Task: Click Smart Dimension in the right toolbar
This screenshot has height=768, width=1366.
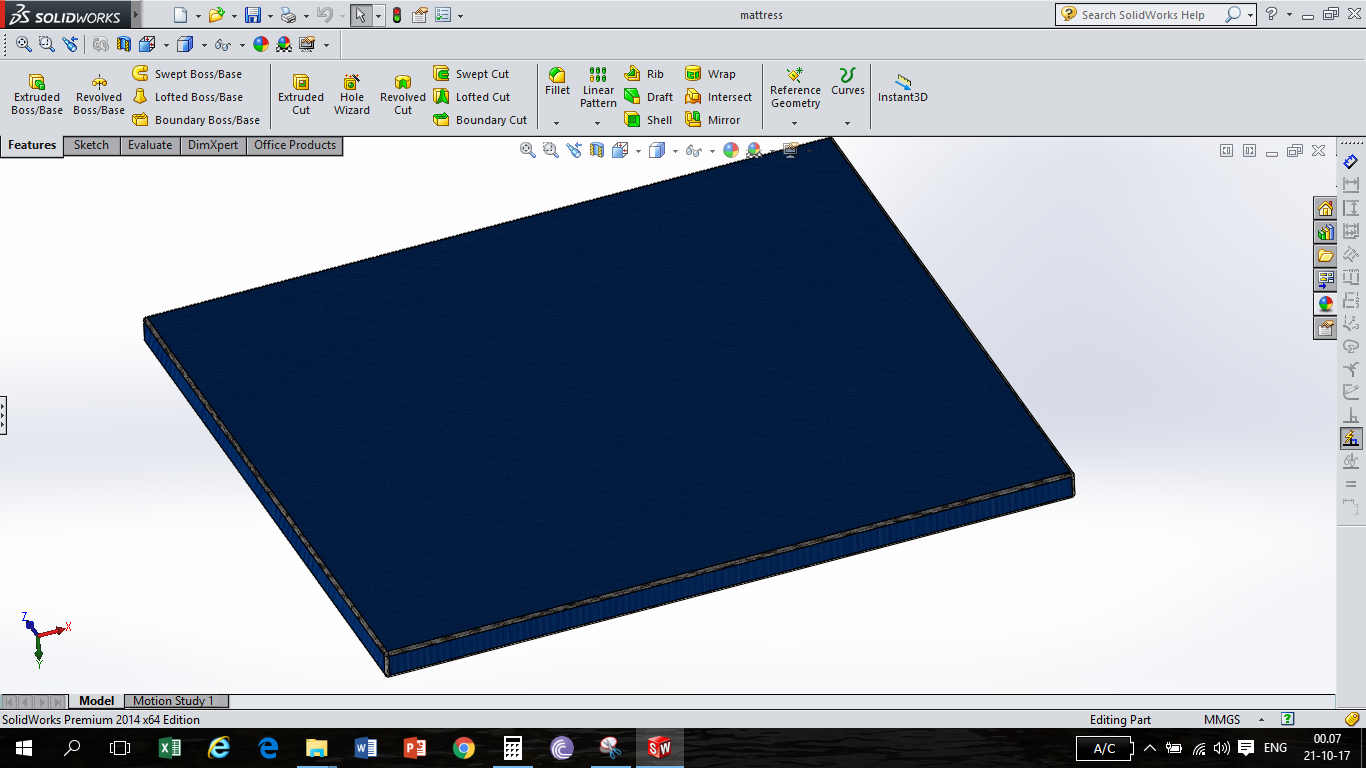Action: 1351,161
